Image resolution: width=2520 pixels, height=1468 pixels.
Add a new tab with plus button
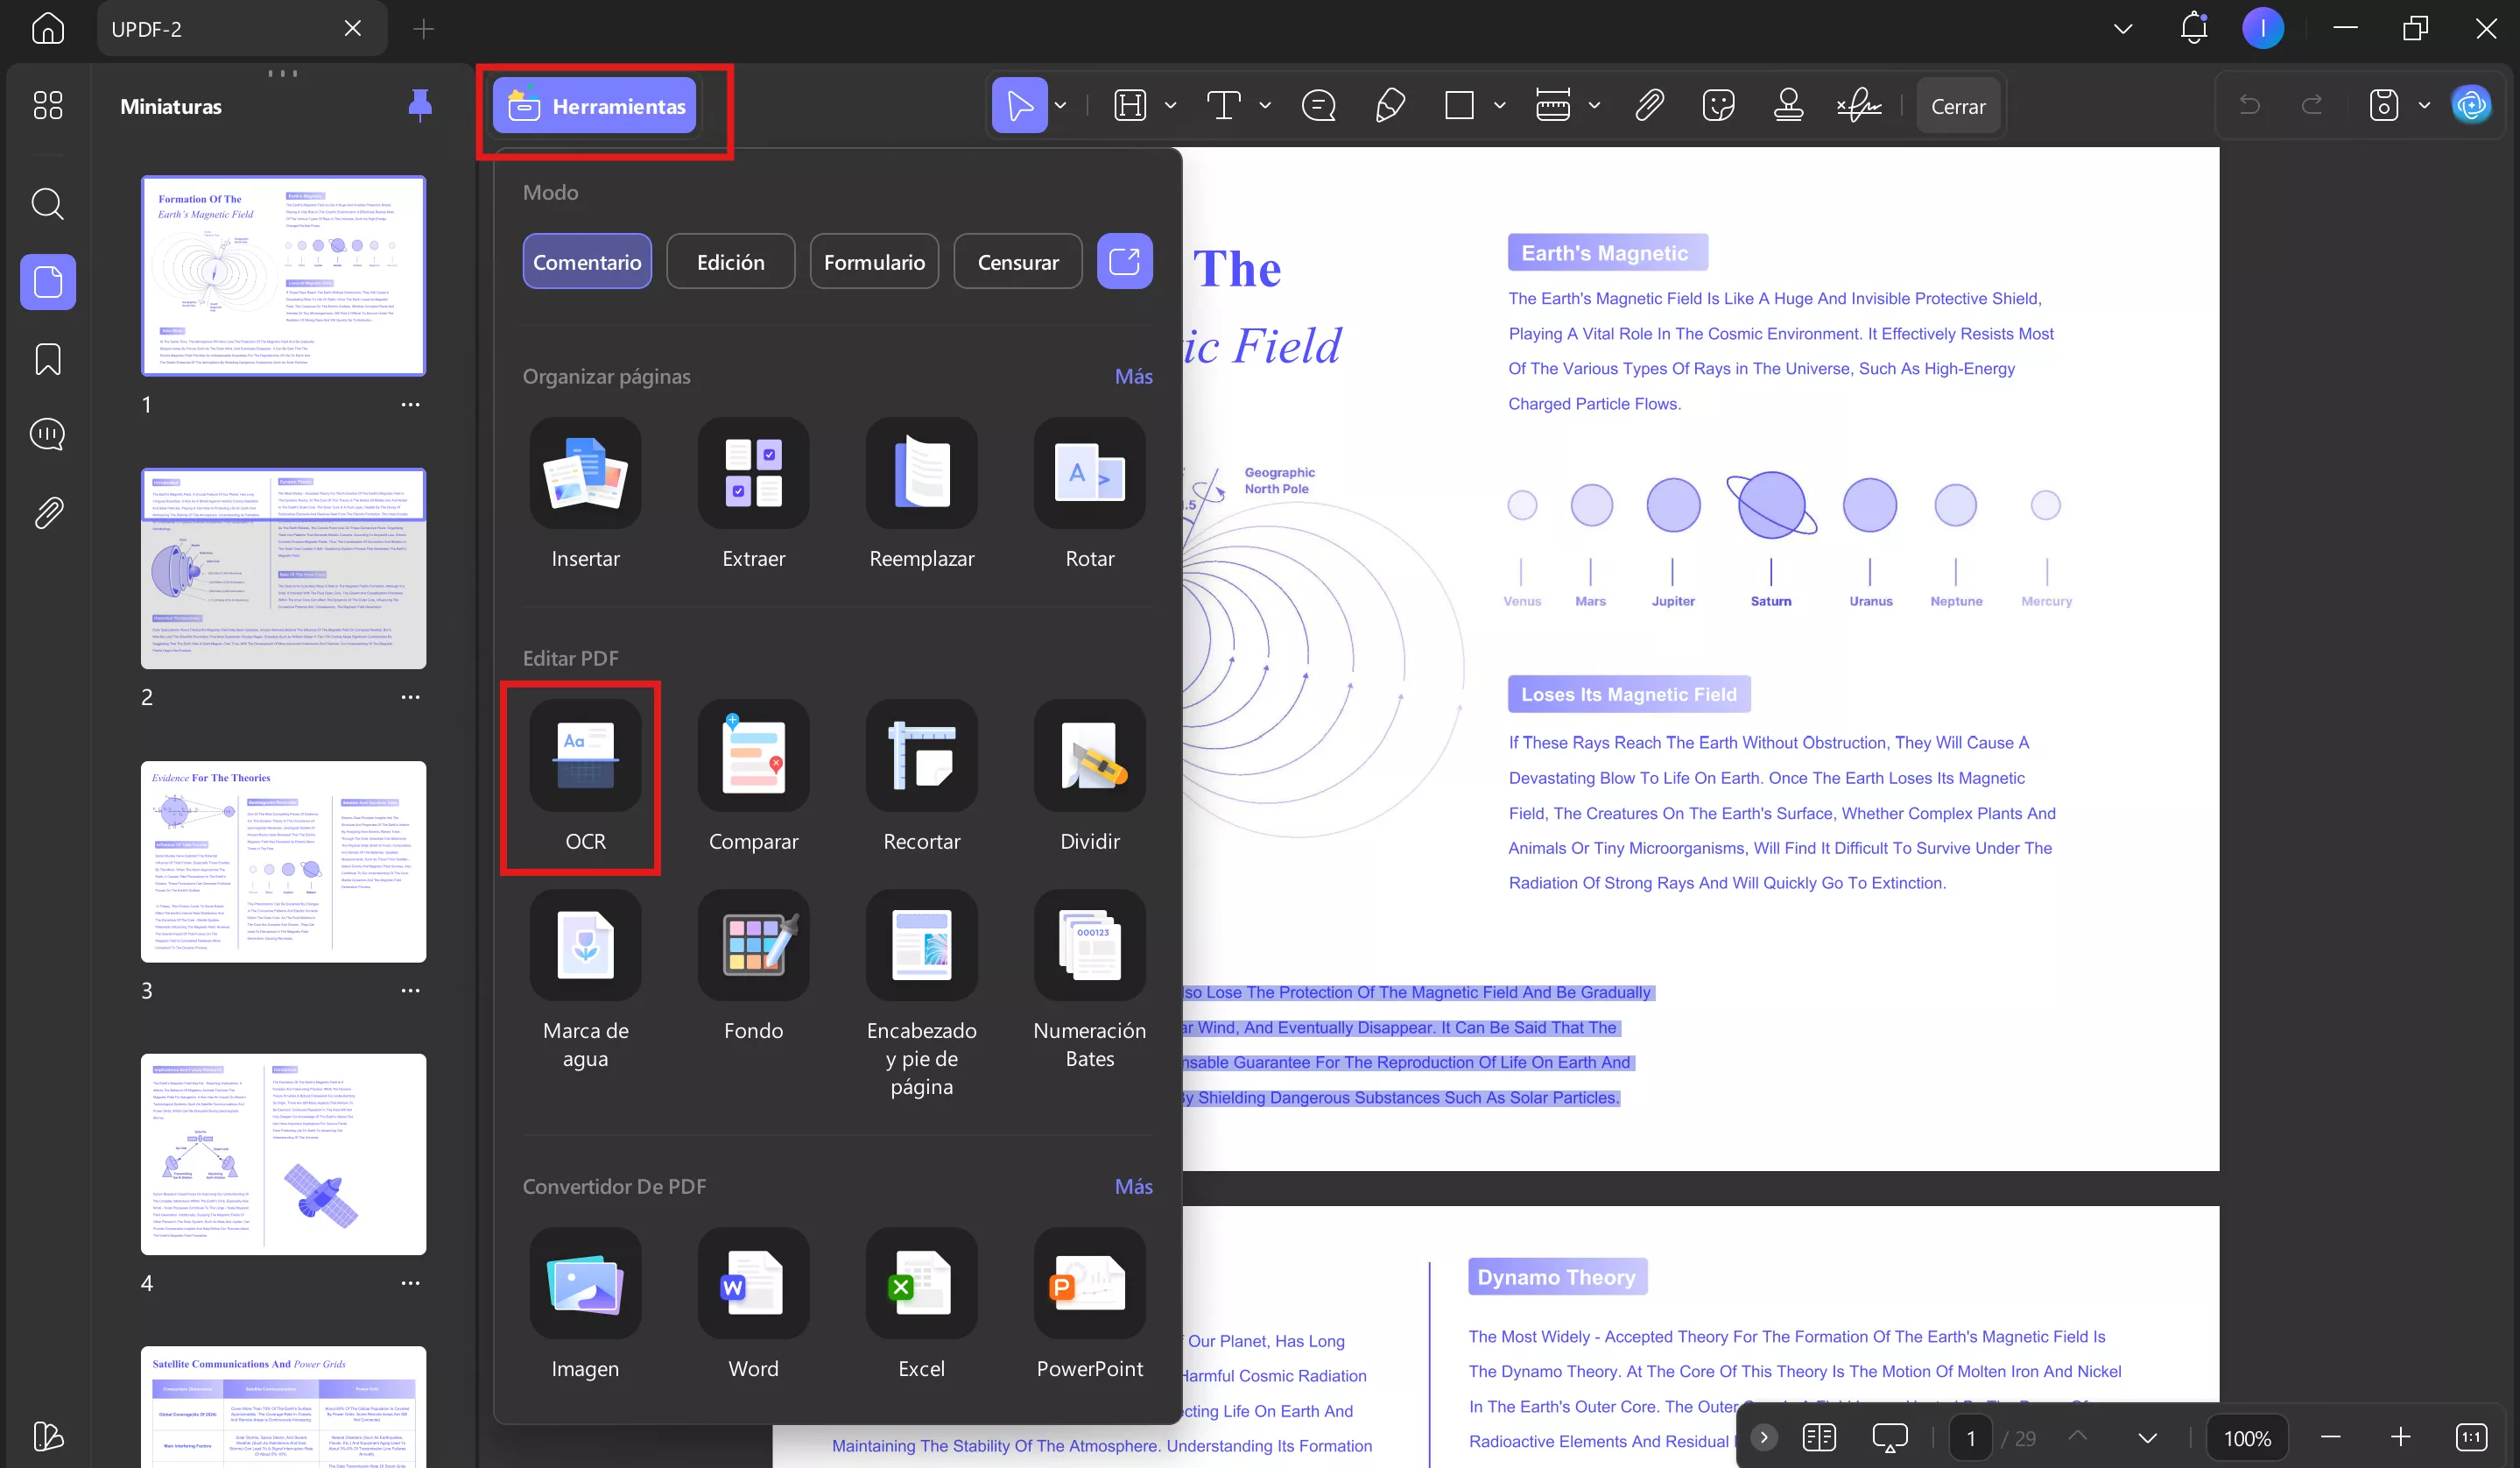(x=423, y=29)
